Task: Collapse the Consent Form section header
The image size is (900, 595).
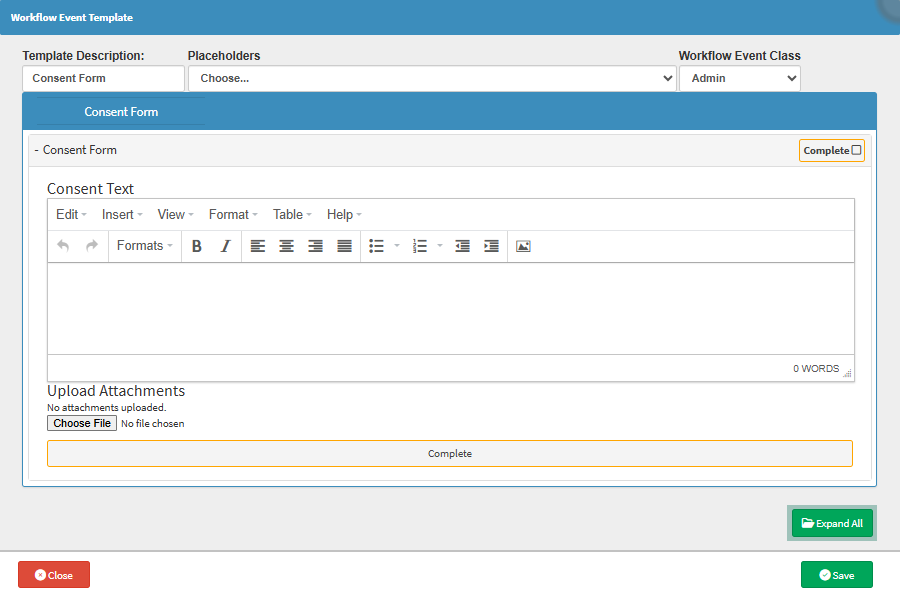Action: point(76,150)
